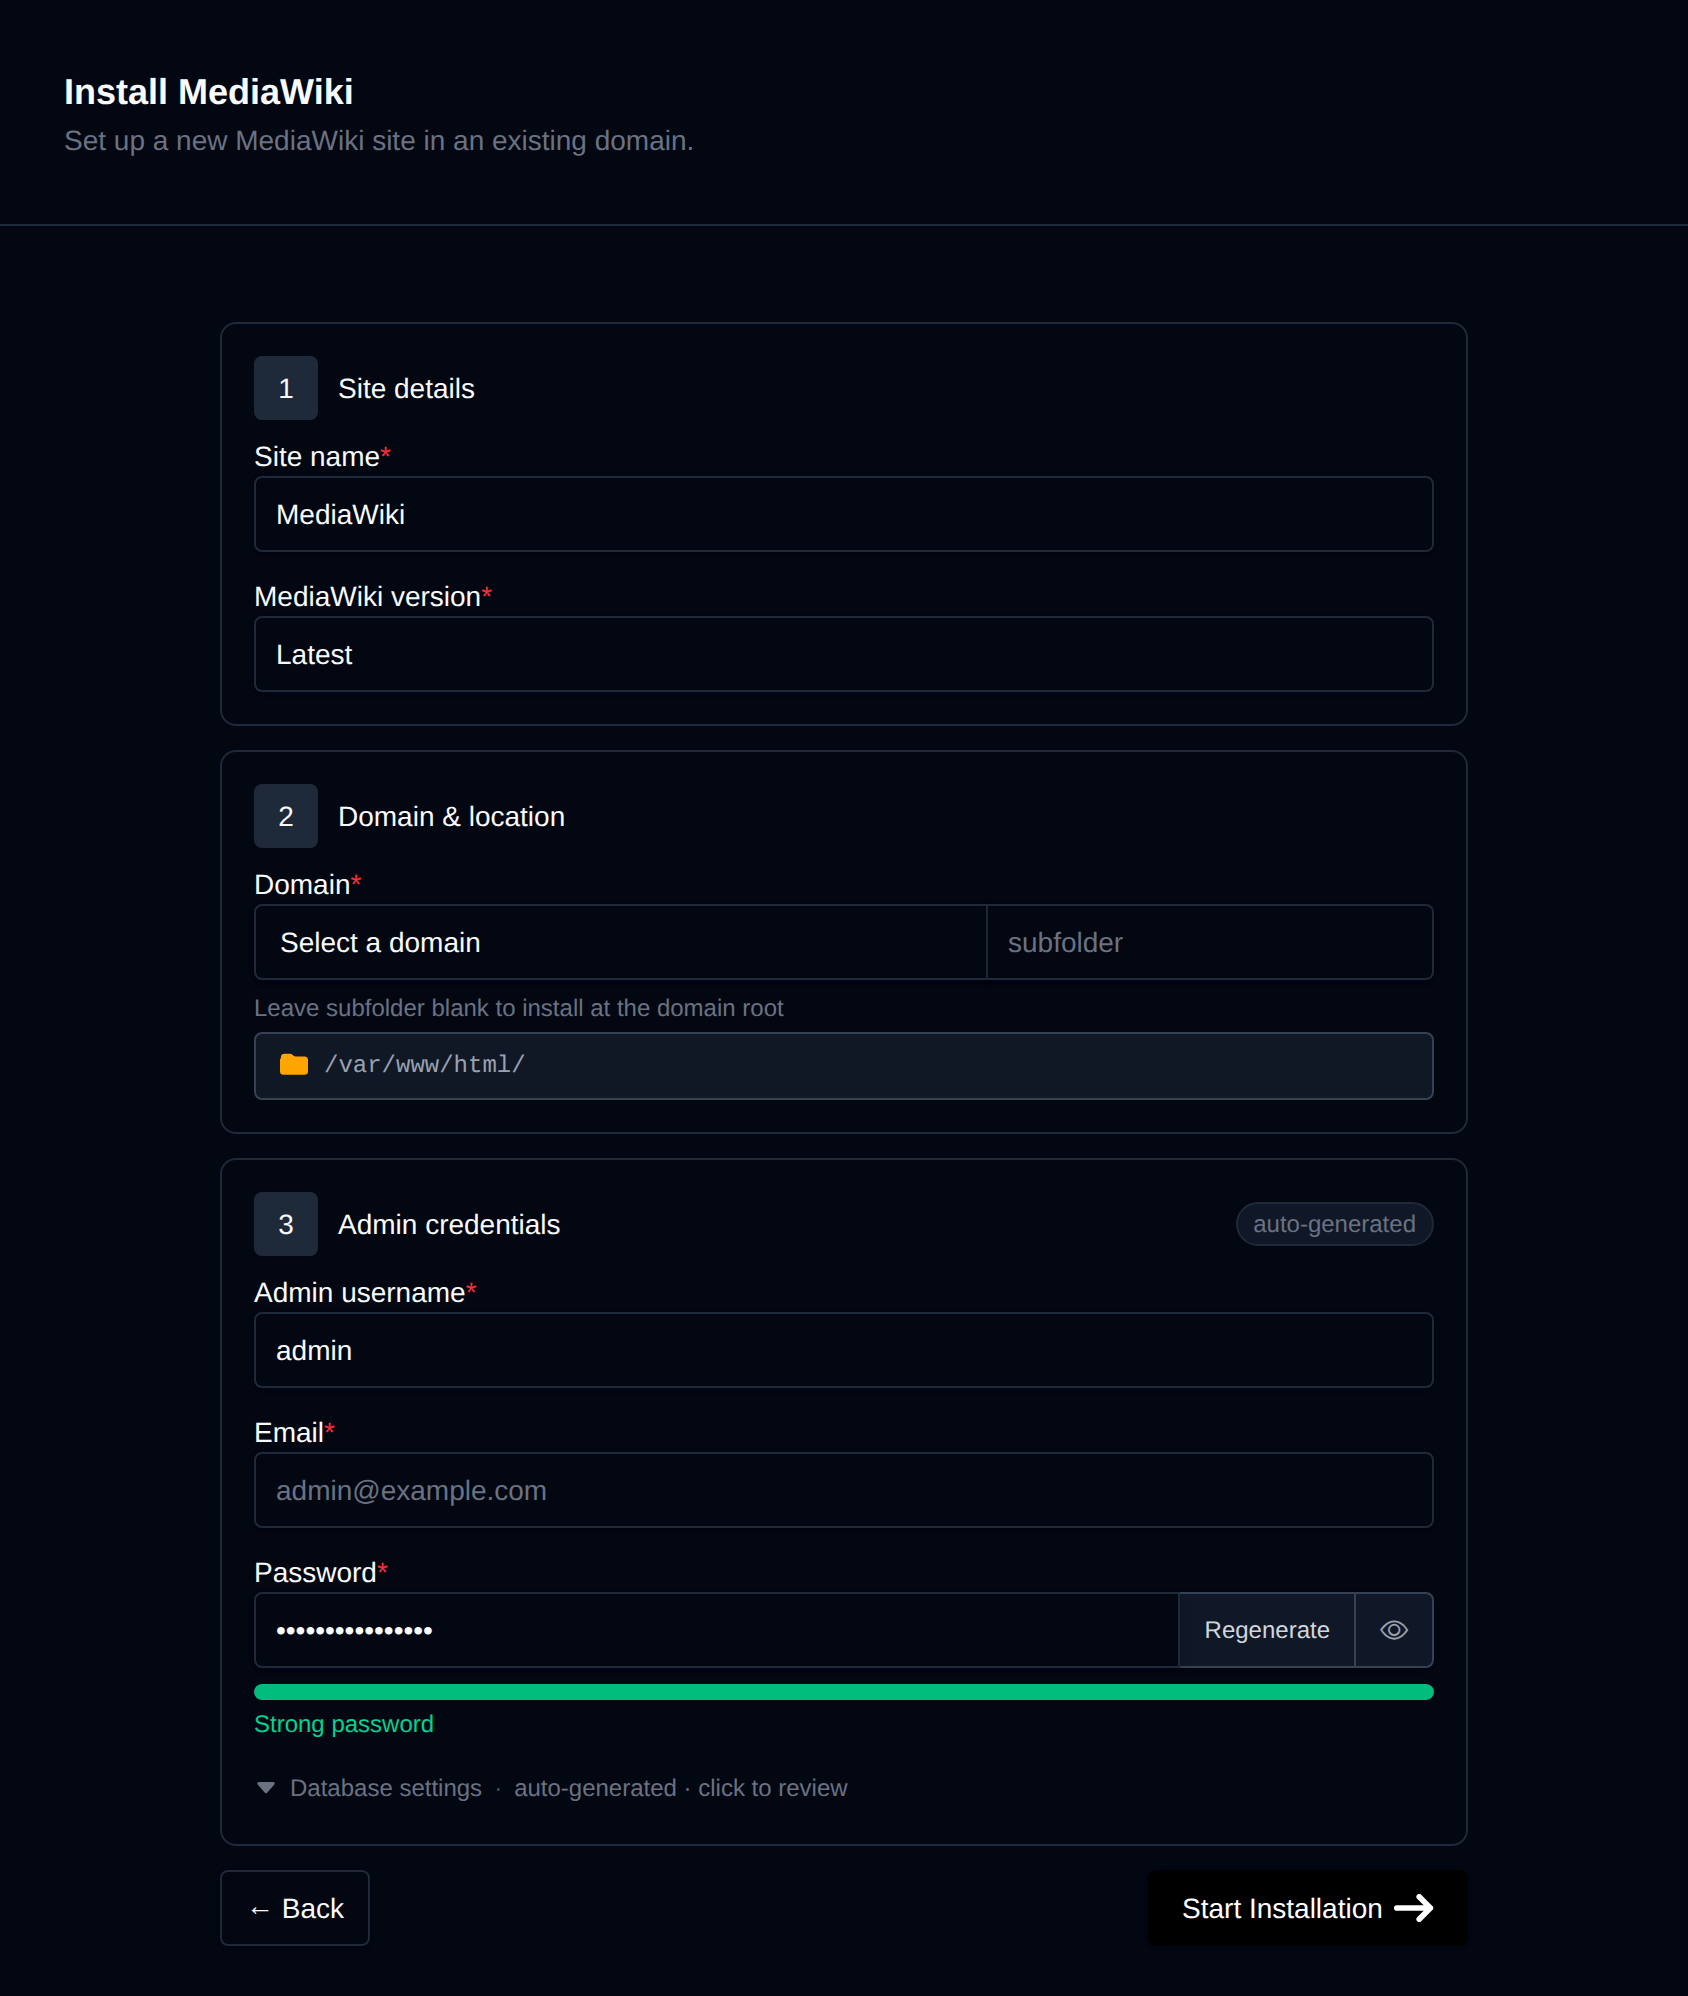Click the Install MediaWiki heading

(x=208, y=92)
